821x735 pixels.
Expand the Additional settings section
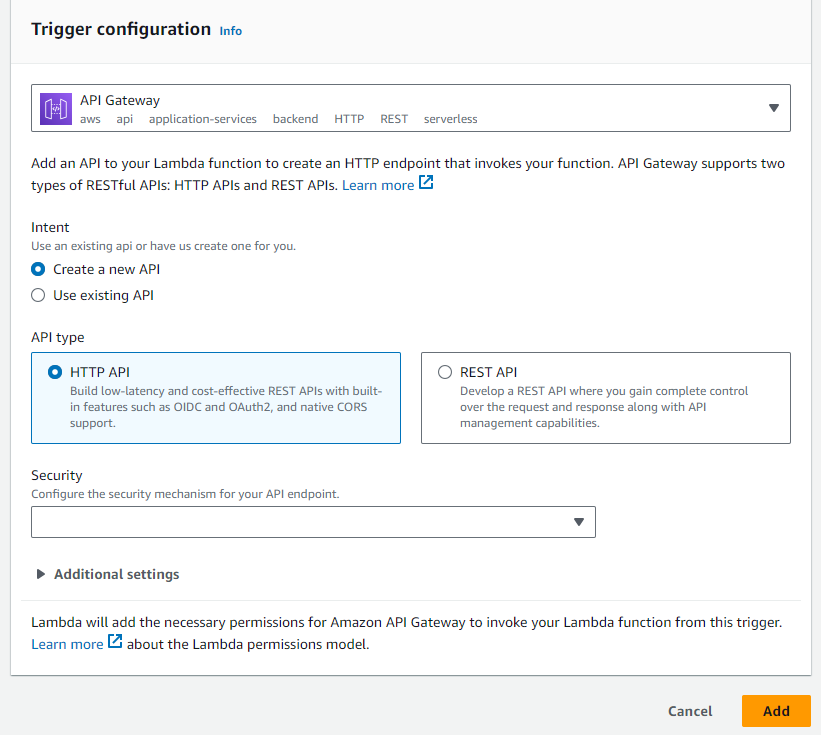pyautogui.click(x=116, y=574)
